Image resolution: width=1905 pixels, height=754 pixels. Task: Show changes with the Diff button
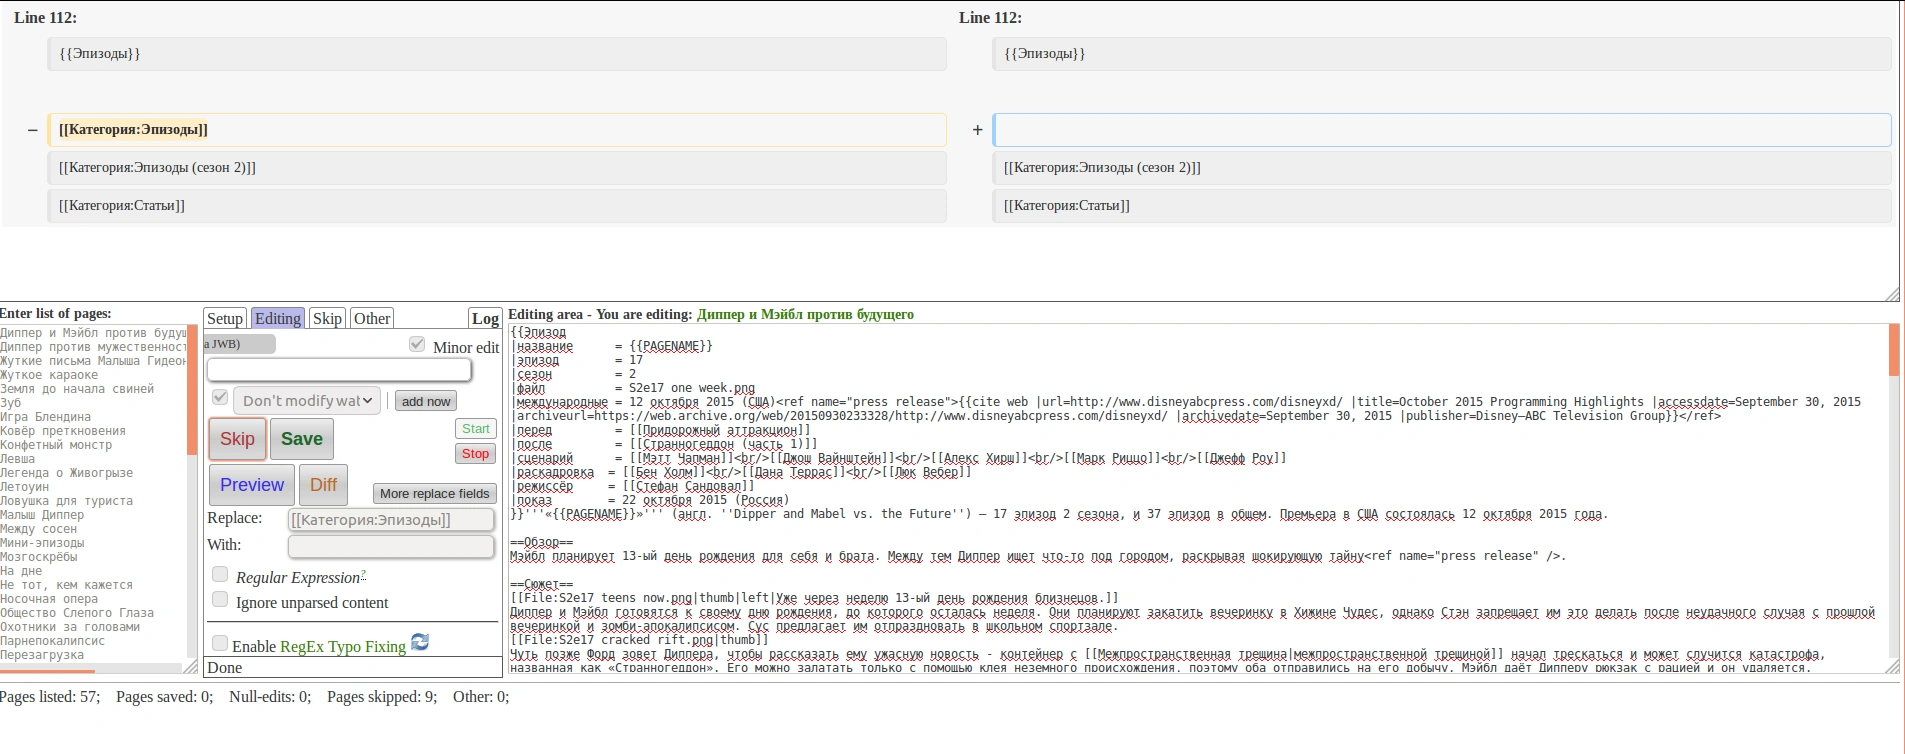[x=323, y=485]
